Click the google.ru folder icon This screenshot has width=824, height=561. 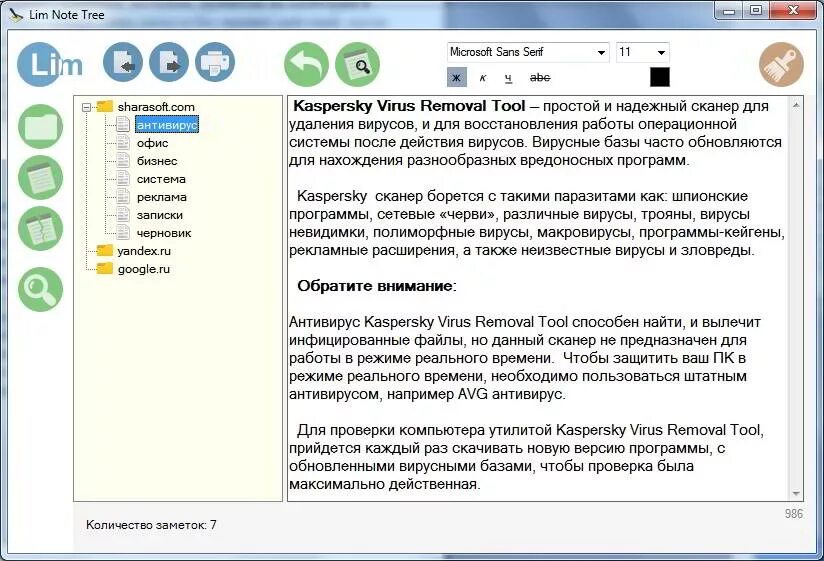[x=105, y=268]
